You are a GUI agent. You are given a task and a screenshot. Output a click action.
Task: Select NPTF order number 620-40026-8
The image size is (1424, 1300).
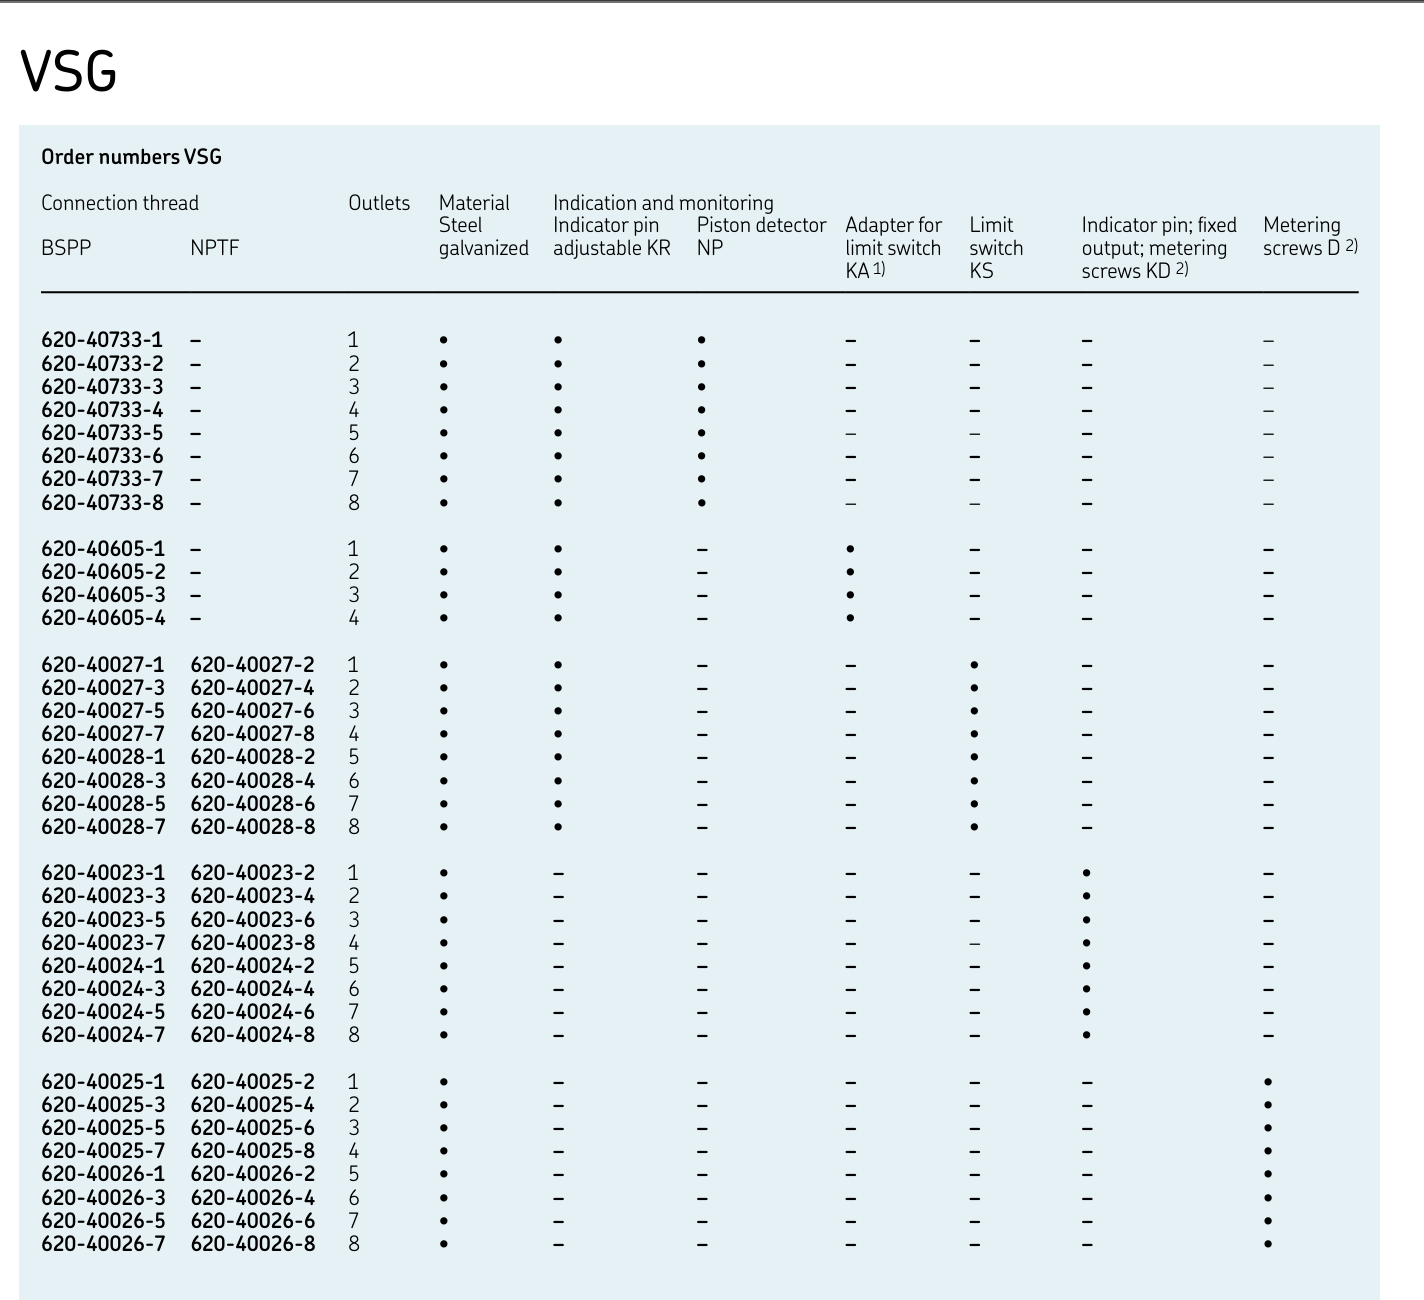pyautogui.click(x=252, y=1244)
